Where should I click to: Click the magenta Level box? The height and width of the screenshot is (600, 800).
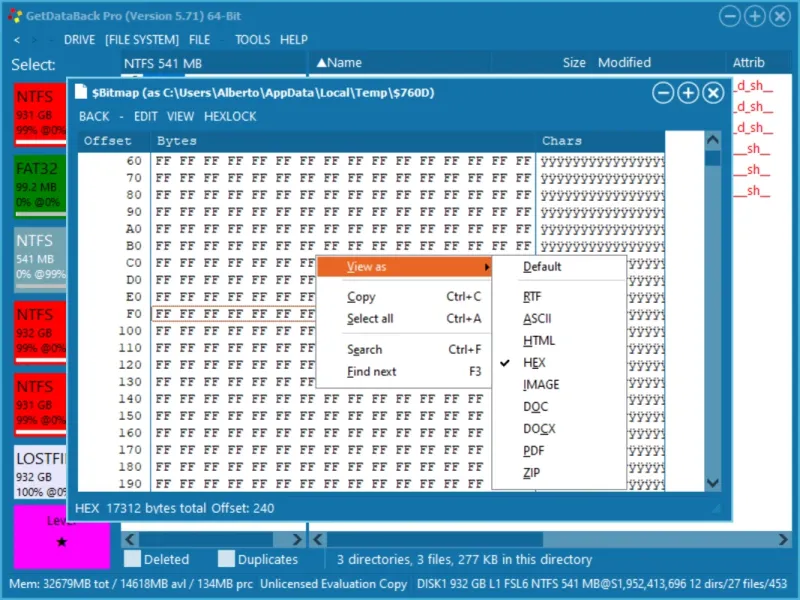click(62, 537)
